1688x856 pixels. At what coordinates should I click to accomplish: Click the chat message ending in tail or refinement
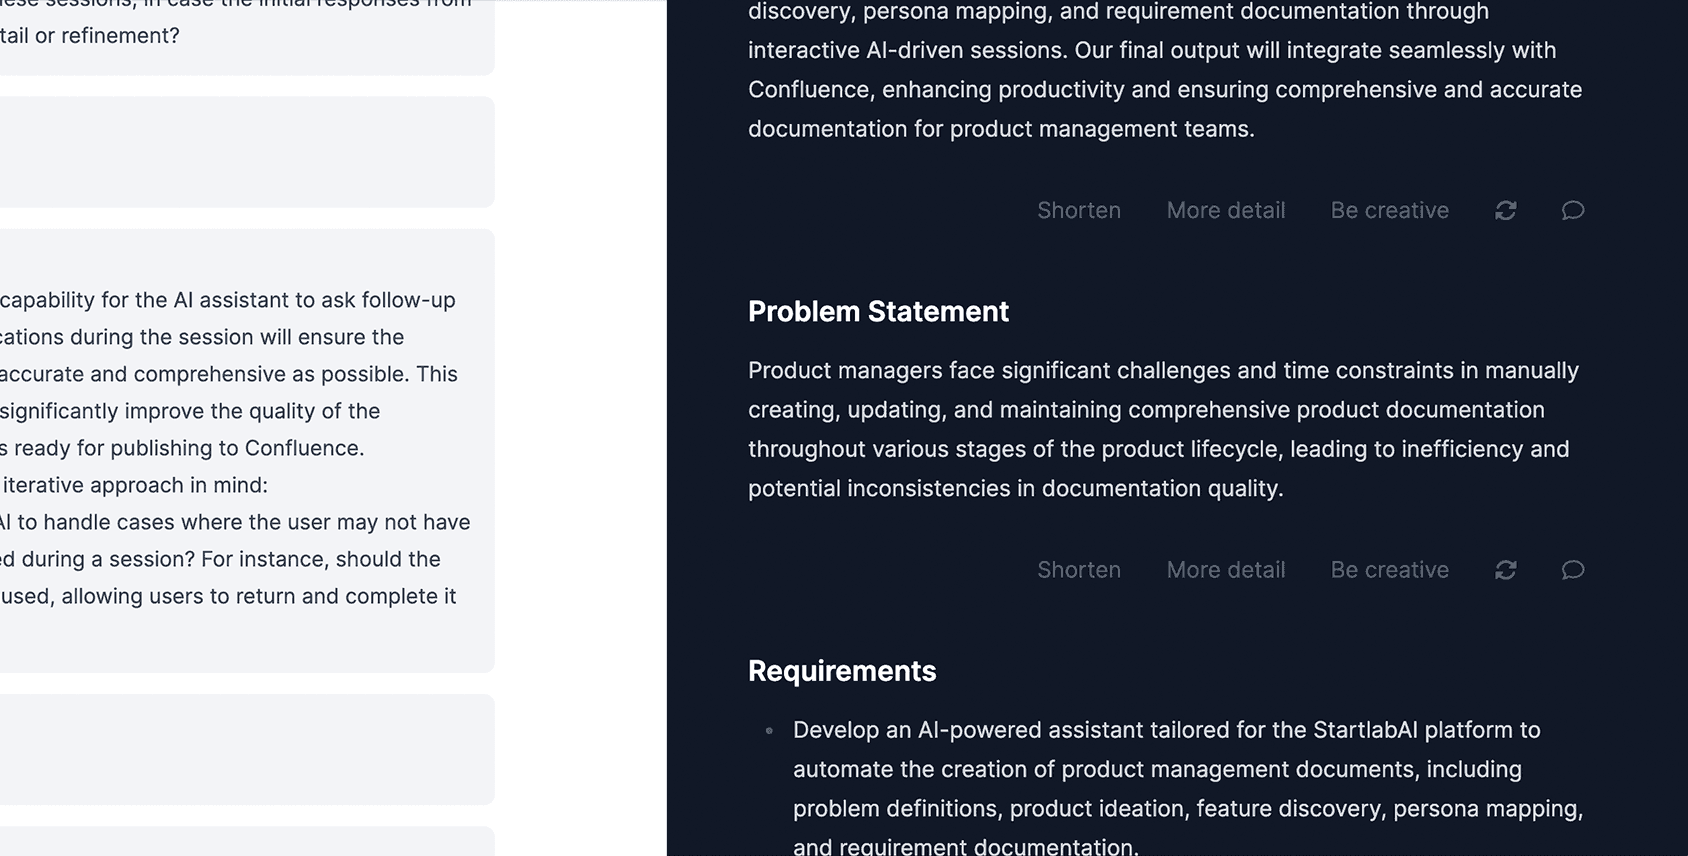(x=247, y=37)
